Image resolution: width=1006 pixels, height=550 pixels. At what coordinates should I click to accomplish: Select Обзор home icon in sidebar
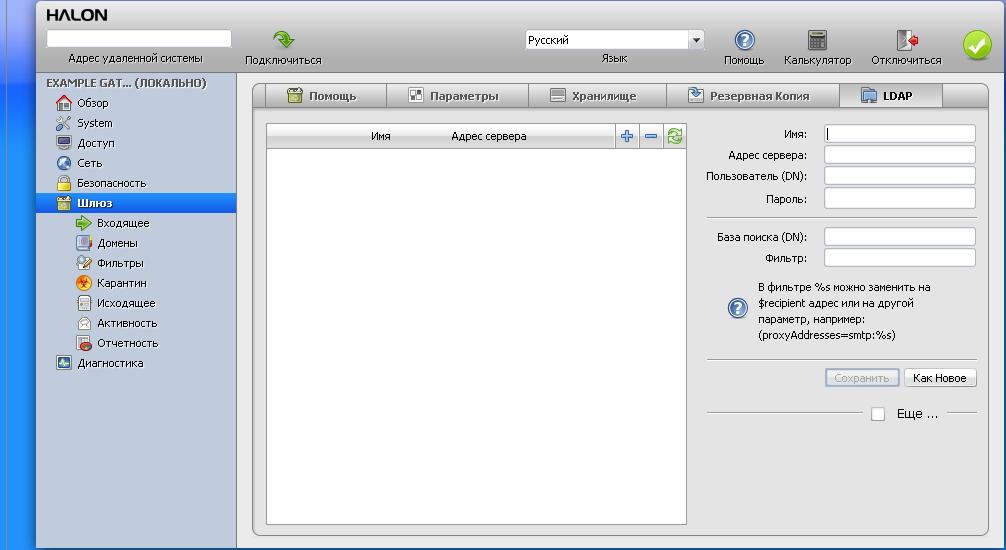pos(64,103)
